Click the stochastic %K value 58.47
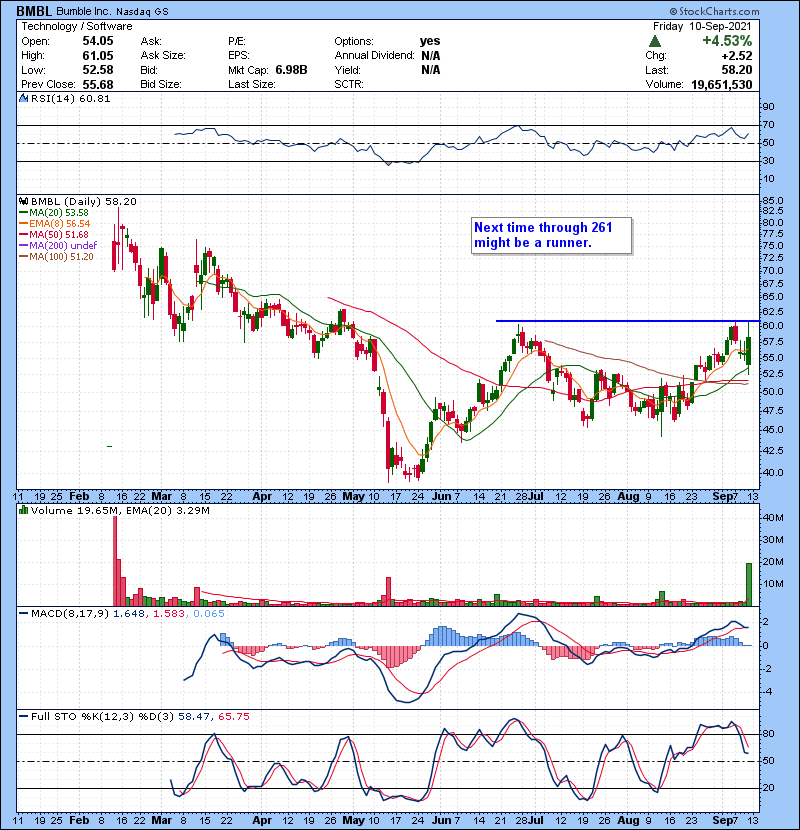The image size is (800, 830). tap(193, 716)
